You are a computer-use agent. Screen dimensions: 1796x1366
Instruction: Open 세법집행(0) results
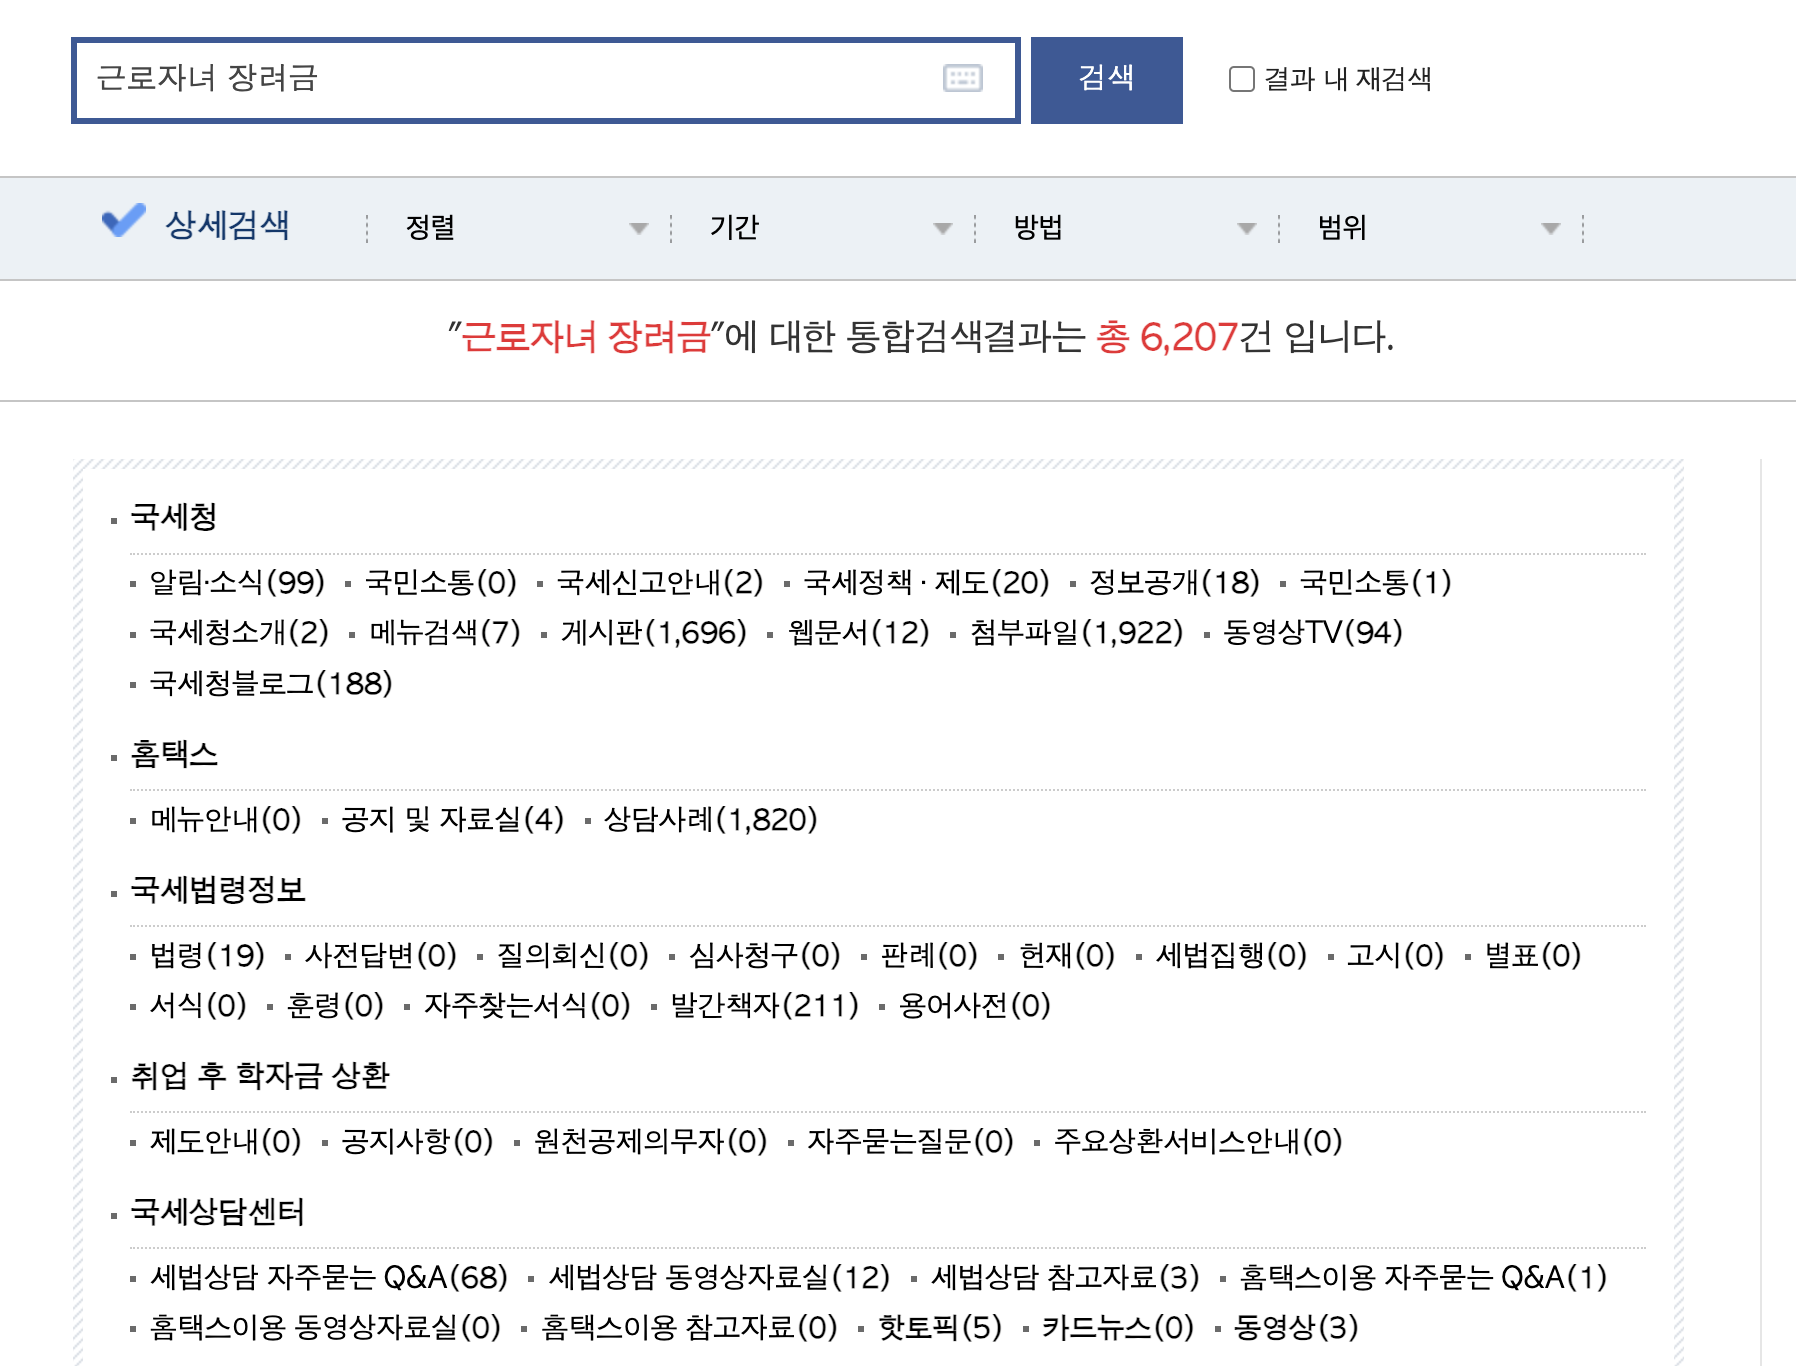[x=1232, y=955]
